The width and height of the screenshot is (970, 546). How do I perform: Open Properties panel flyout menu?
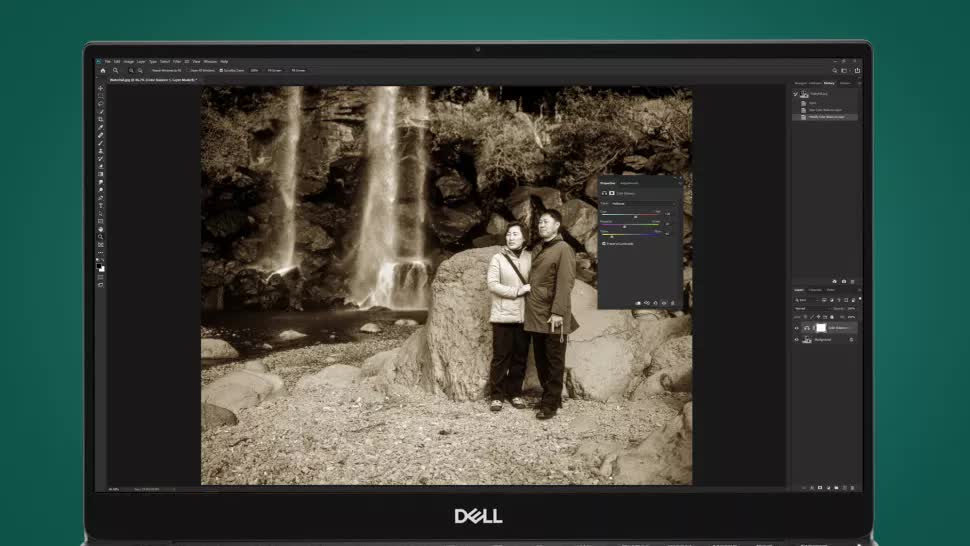coord(680,184)
